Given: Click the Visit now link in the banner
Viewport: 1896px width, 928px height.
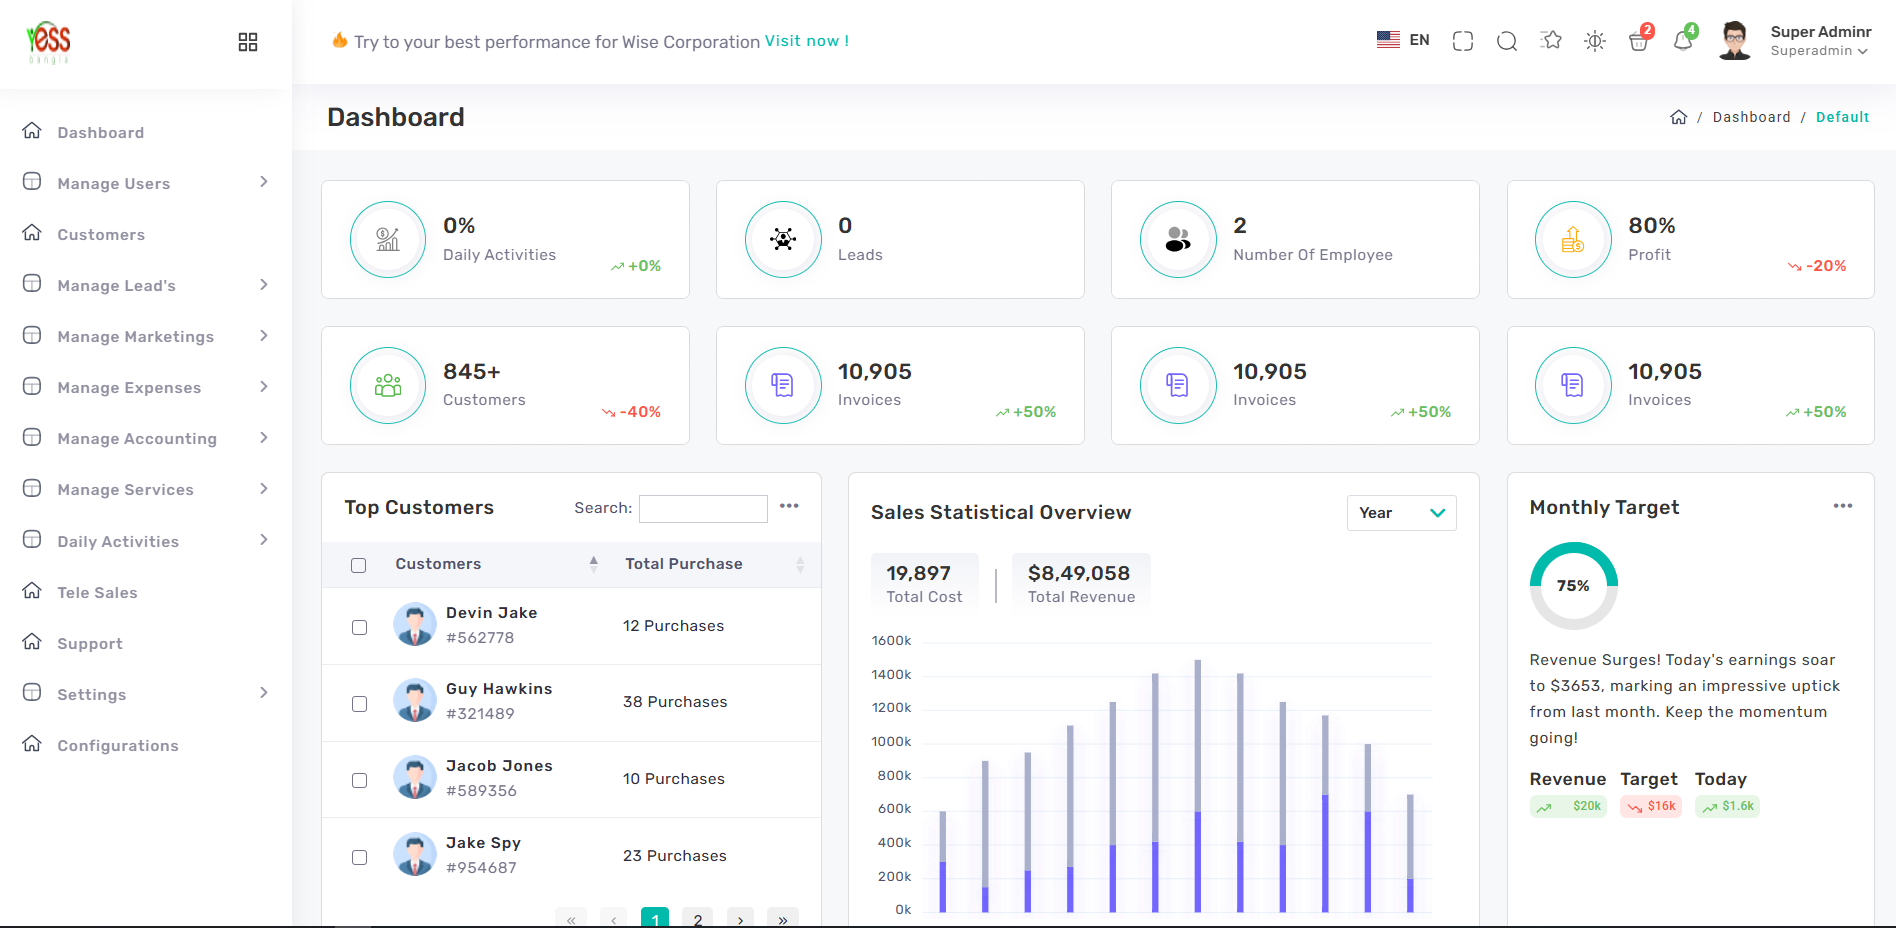Looking at the screenshot, I should point(806,41).
